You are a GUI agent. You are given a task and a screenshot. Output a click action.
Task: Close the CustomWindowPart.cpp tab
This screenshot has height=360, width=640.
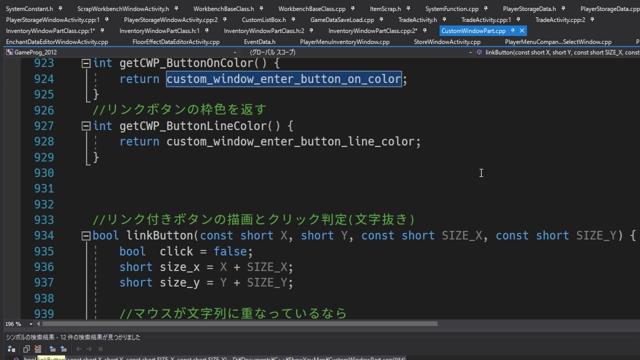coord(522,31)
